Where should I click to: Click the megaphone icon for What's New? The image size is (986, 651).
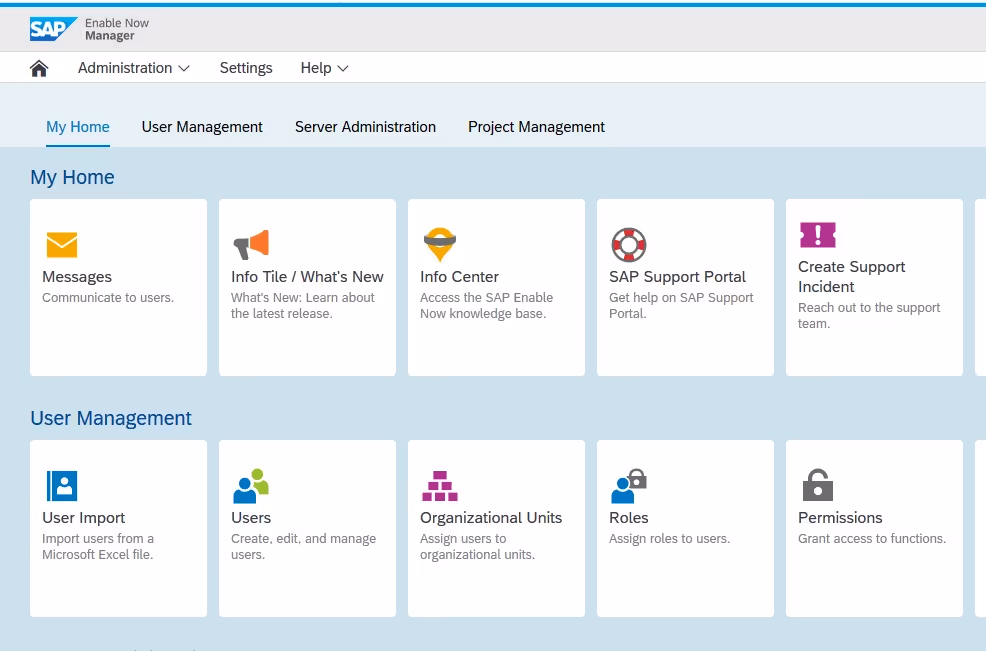tap(252, 245)
